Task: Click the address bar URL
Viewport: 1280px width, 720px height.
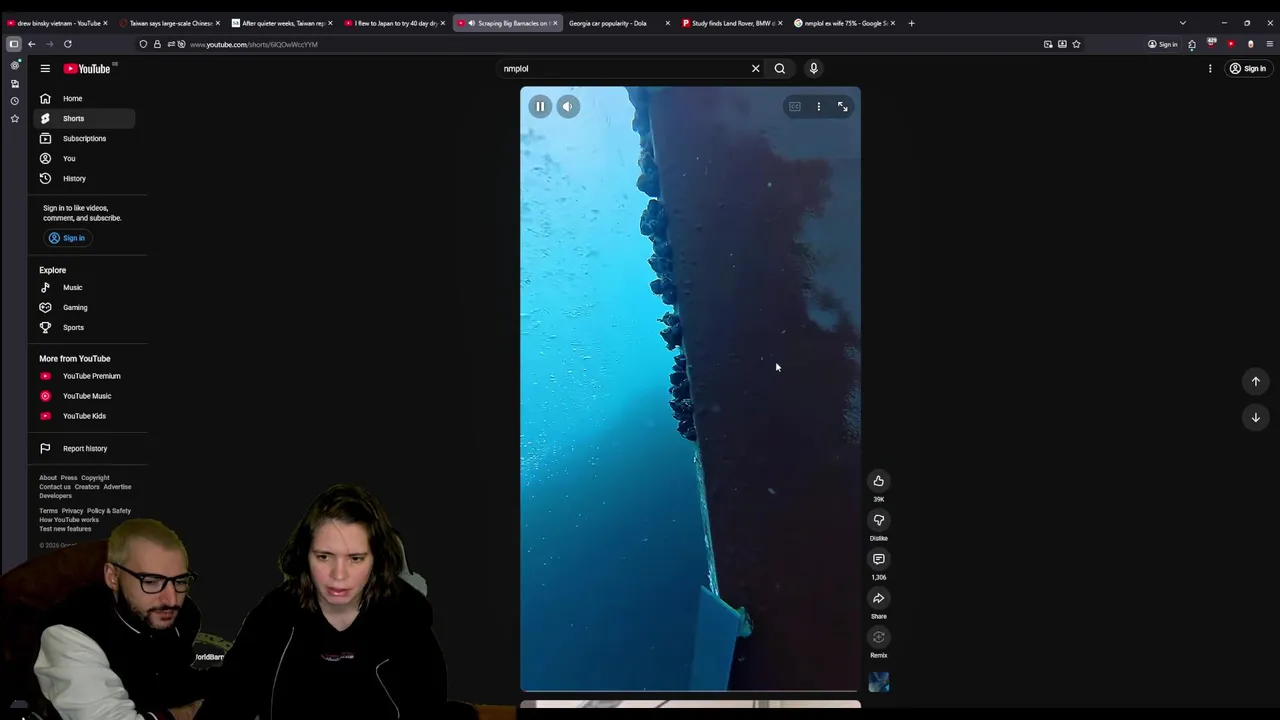Action: click(254, 44)
